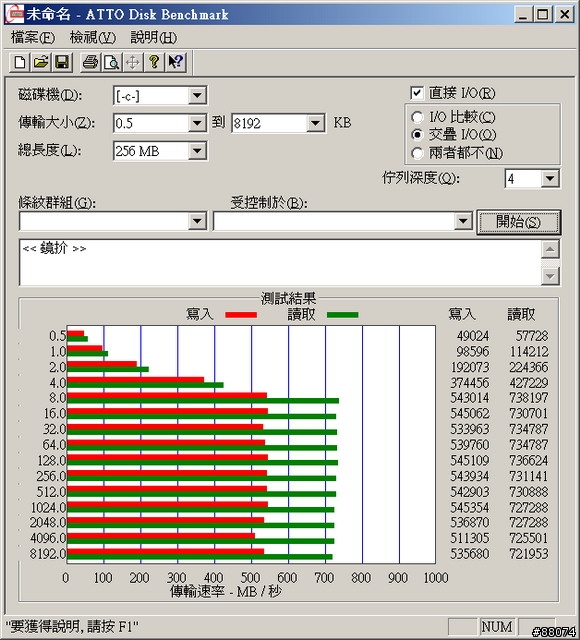Expand the 受控制於 dropdown
This screenshot has height=640, width=580.
click(x=463, y=221)
